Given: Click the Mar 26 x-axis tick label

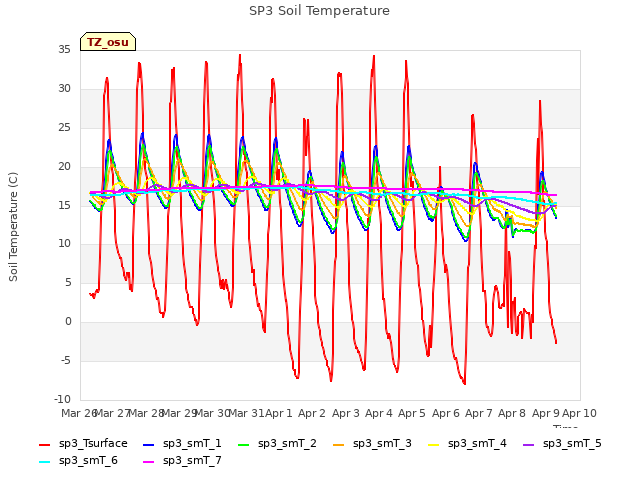Looking at the screenshot, I should coord(78,413).
